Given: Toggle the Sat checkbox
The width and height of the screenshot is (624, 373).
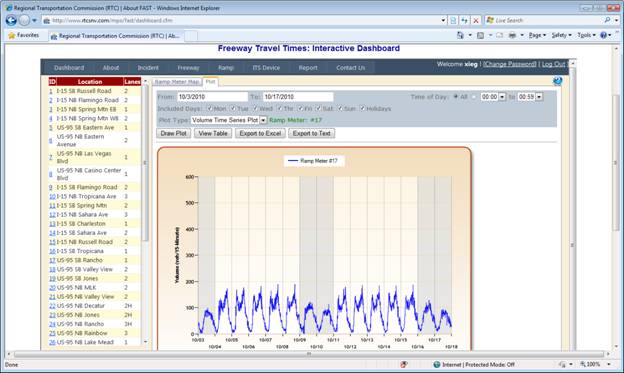Looking at the screenshot, I should point(318,108).
